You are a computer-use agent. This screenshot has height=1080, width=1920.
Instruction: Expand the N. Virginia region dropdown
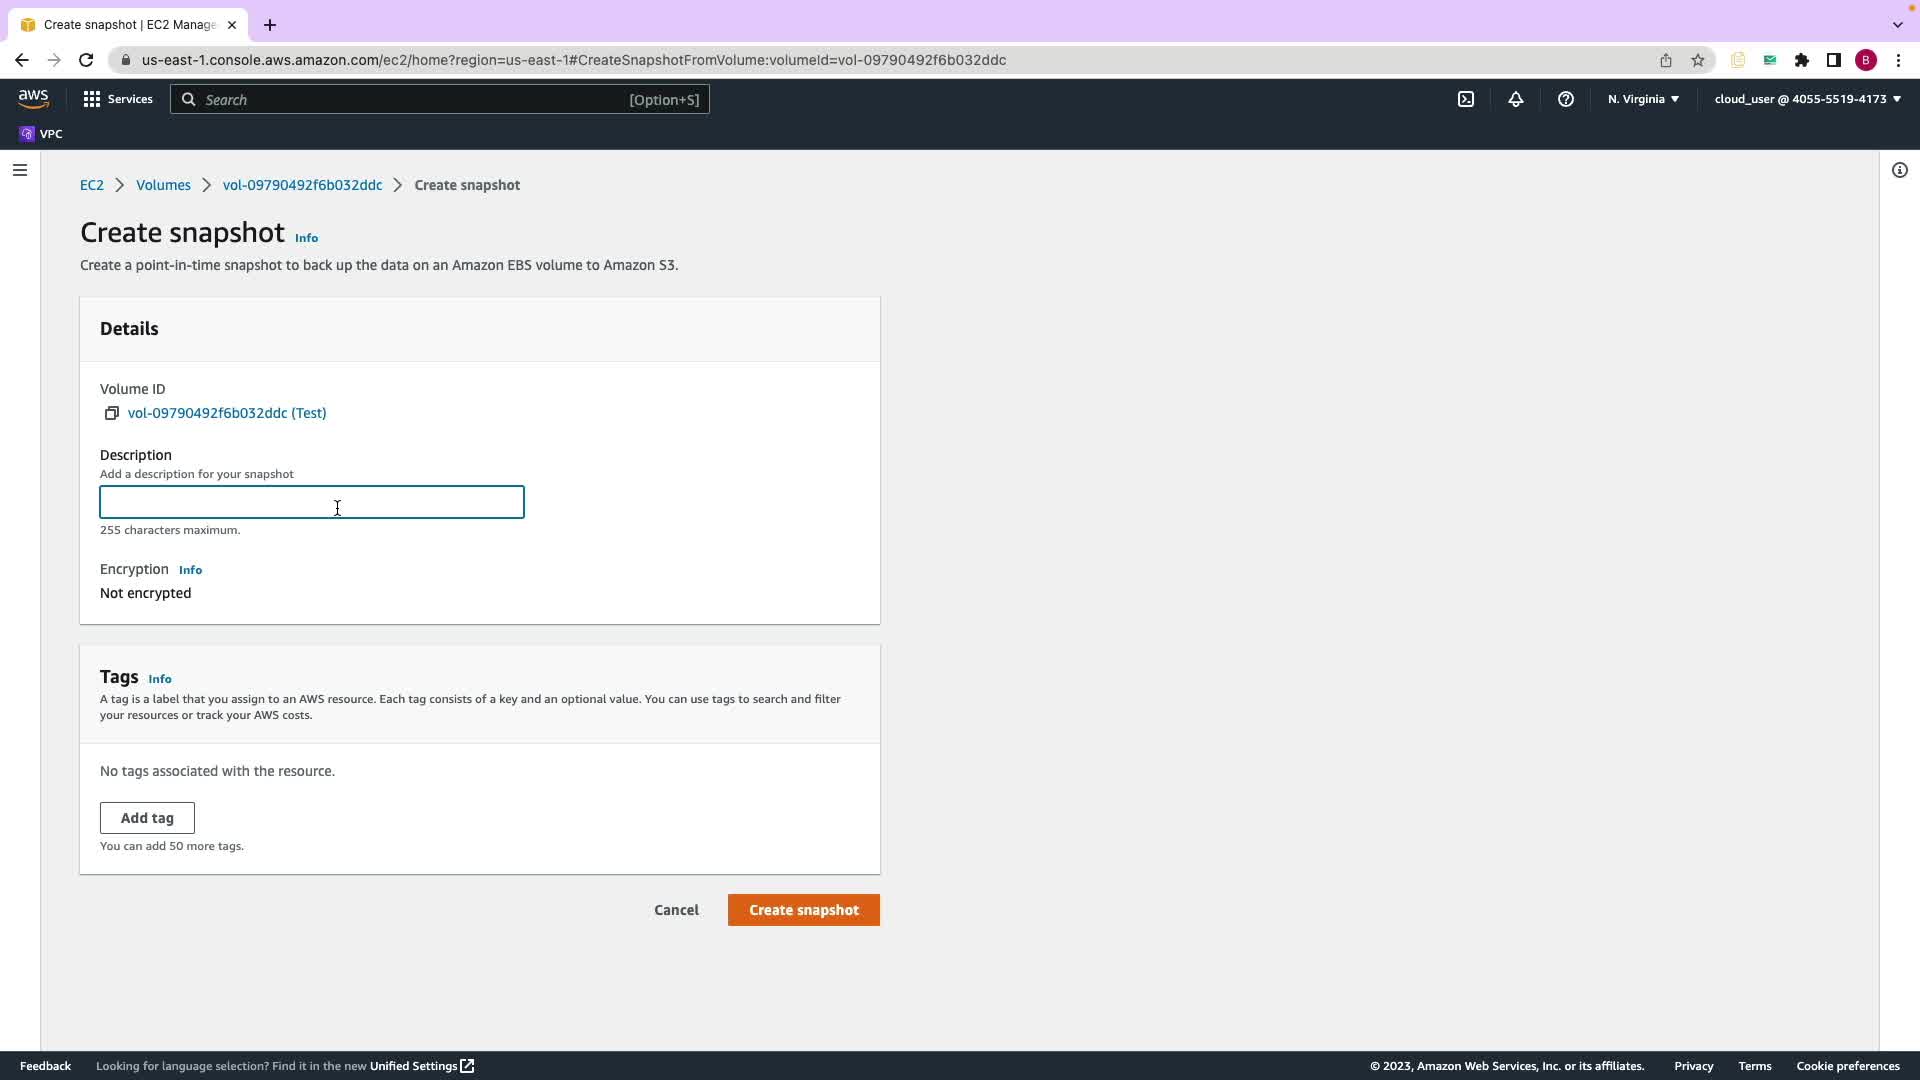tap(1643, 99)
